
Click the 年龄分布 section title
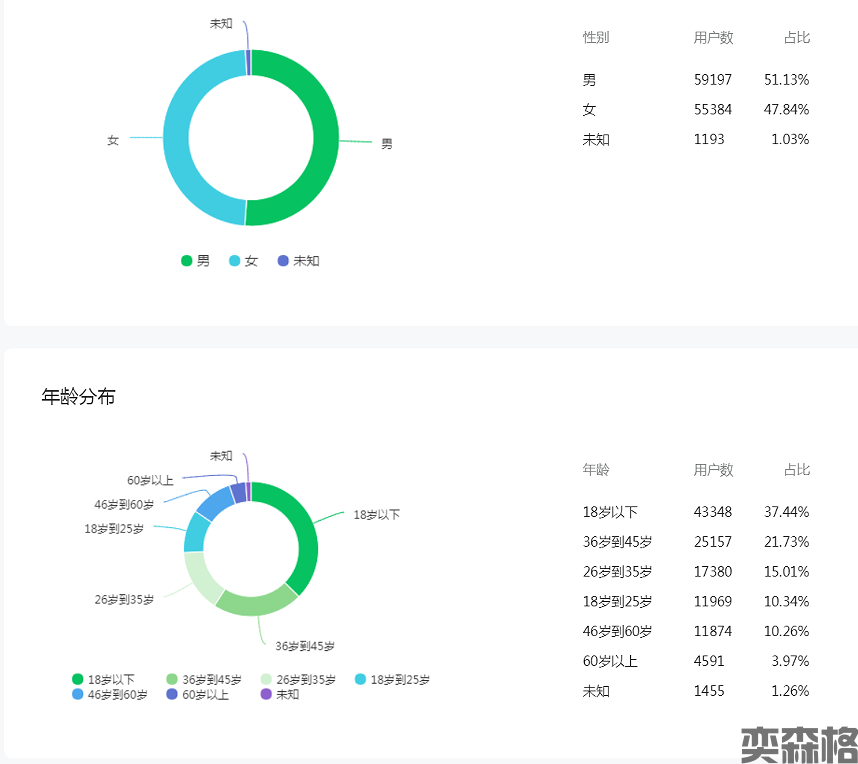78,397
